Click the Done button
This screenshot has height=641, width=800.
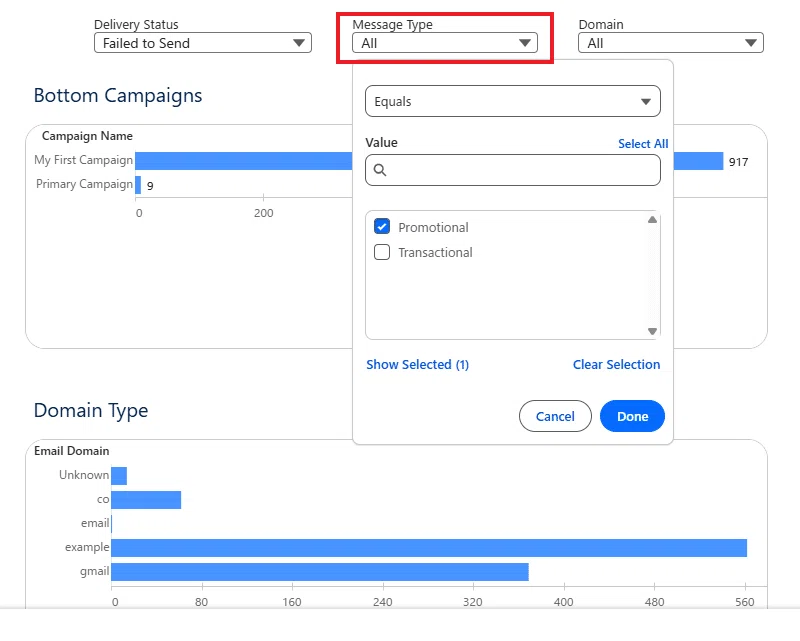tap(632, 416)
